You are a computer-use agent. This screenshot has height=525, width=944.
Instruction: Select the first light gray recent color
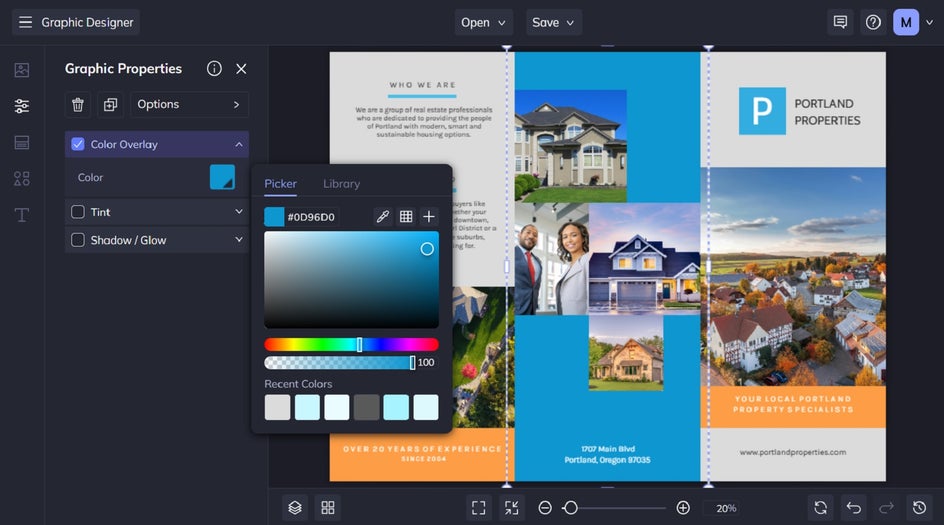pos(277,408)
